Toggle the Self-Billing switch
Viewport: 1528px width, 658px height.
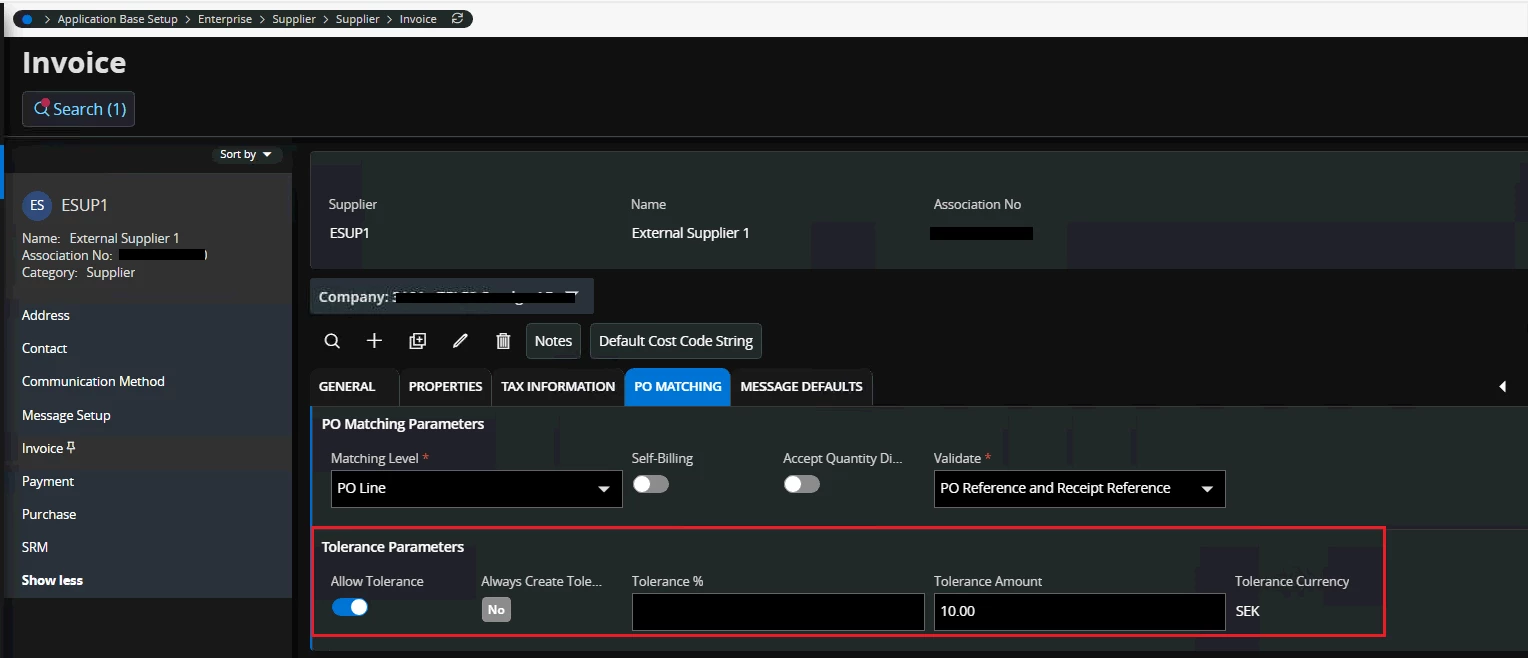pyautogui.click(x=650, y=484)
